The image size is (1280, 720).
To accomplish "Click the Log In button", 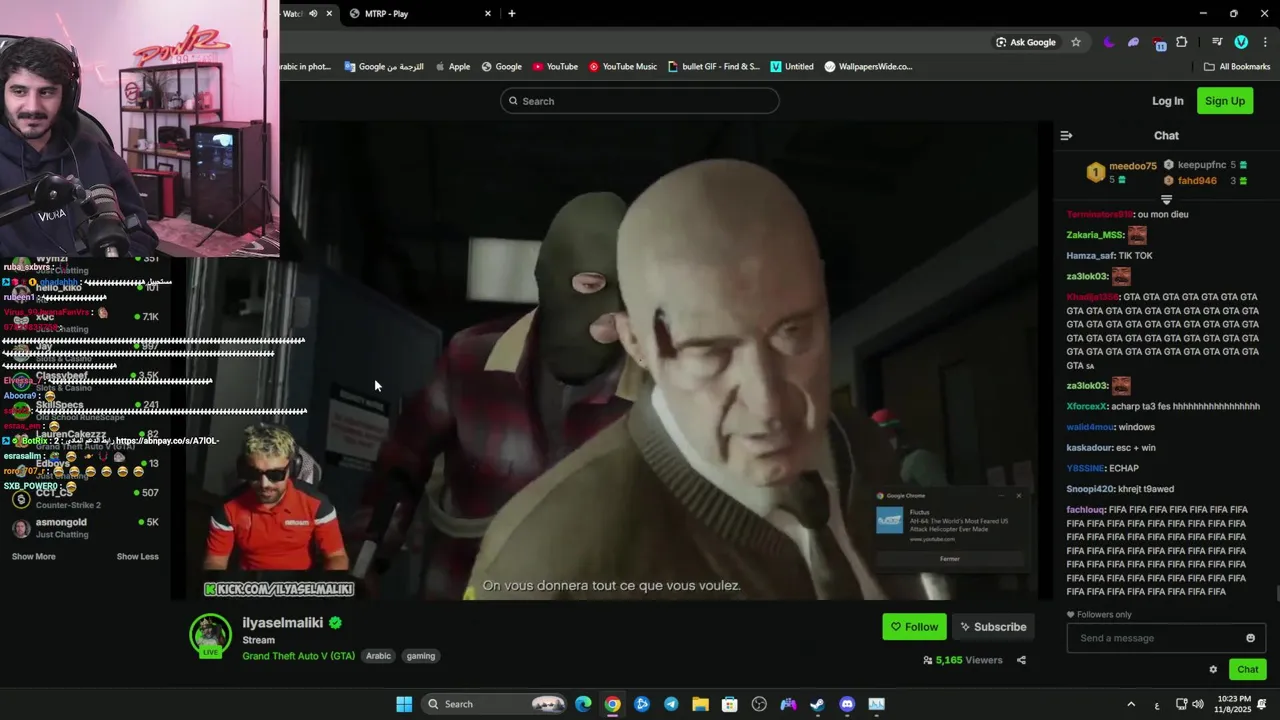I will tap(1167, 101).
